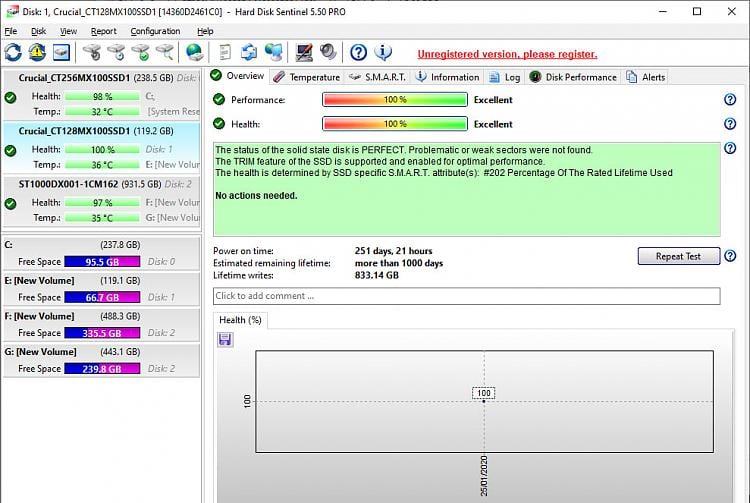Click the Refresh icon in the toolbar
The width and height of the screenshot is (750, 503).
tap(13, 52)
